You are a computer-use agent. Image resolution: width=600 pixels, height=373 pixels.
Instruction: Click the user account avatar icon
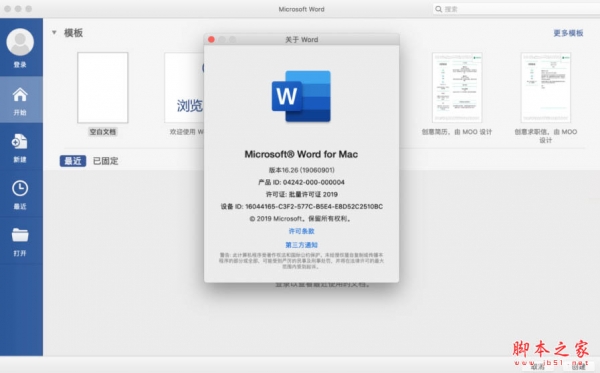[20, 42]
